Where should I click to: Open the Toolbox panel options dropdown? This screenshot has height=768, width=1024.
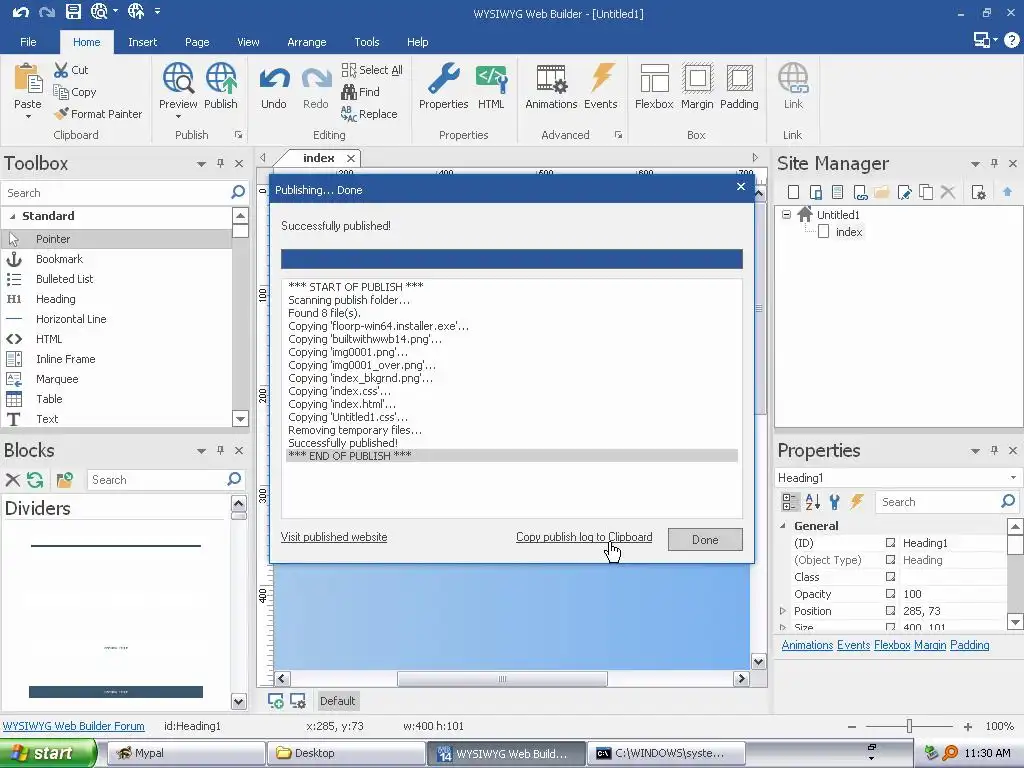coord(201,164)
